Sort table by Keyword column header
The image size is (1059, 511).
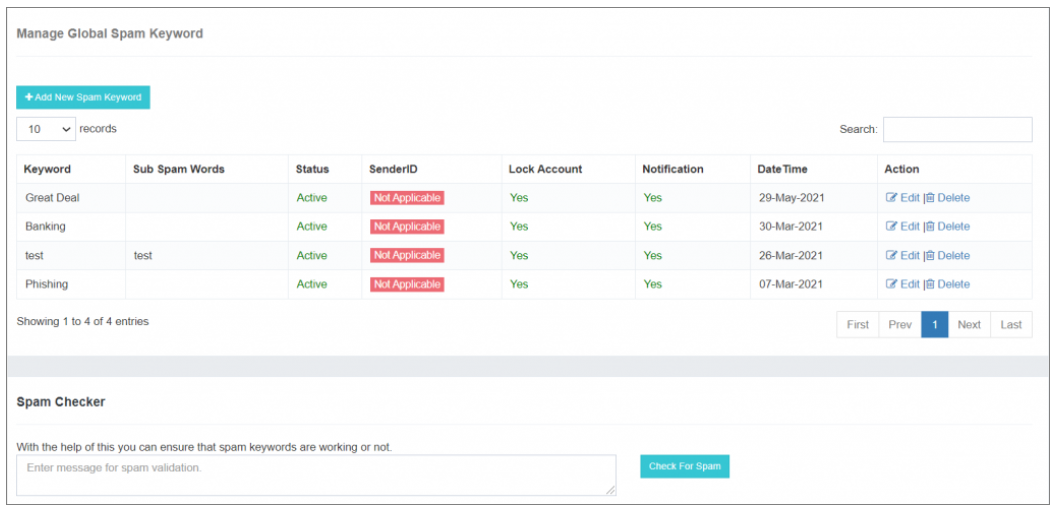coord(47,169)
